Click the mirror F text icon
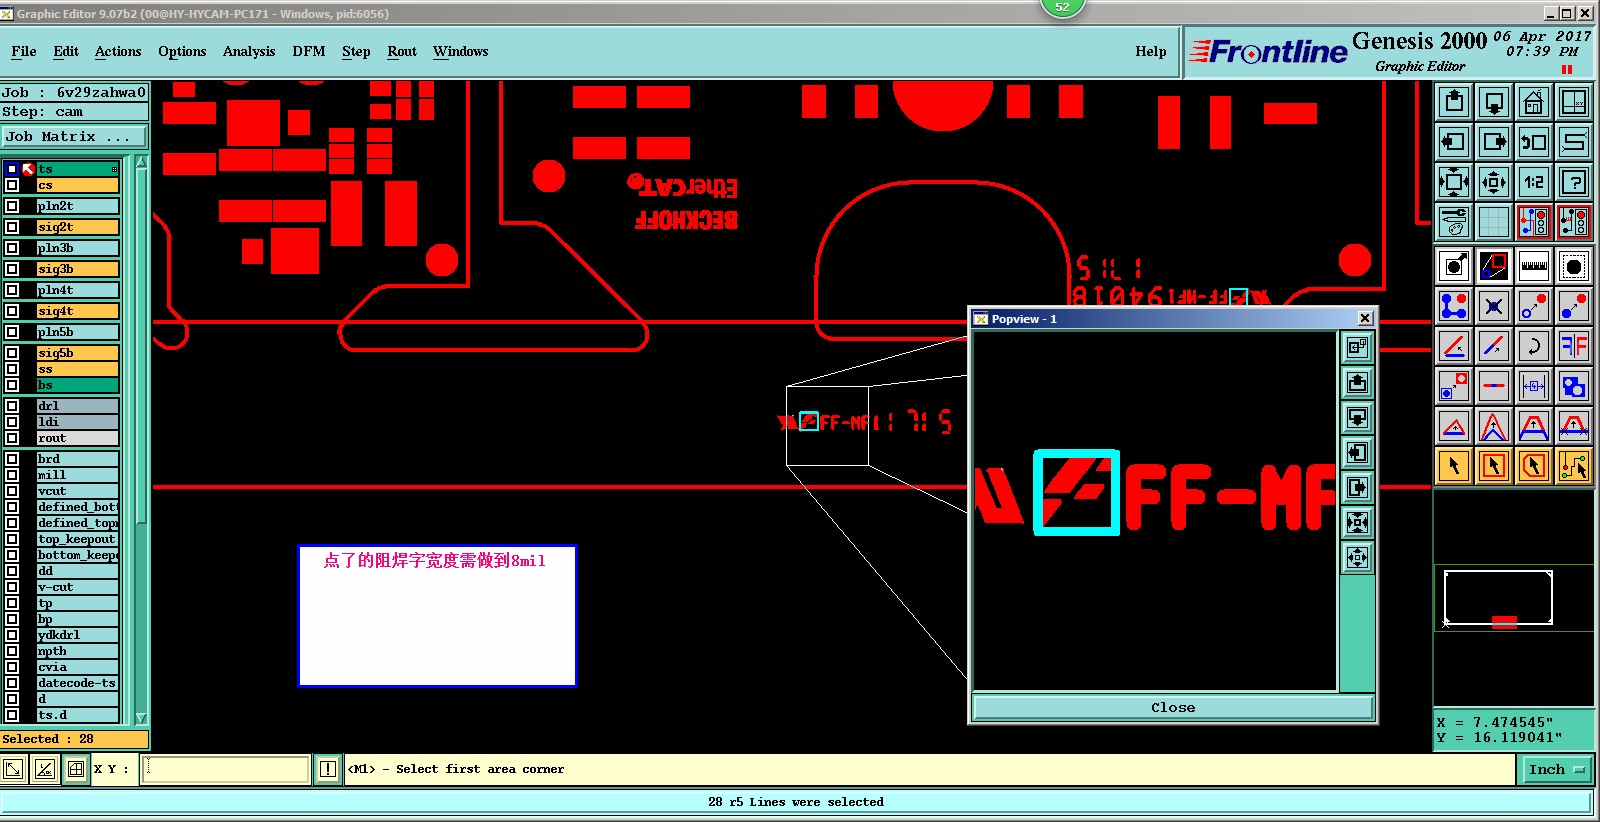 [1574, 347]
